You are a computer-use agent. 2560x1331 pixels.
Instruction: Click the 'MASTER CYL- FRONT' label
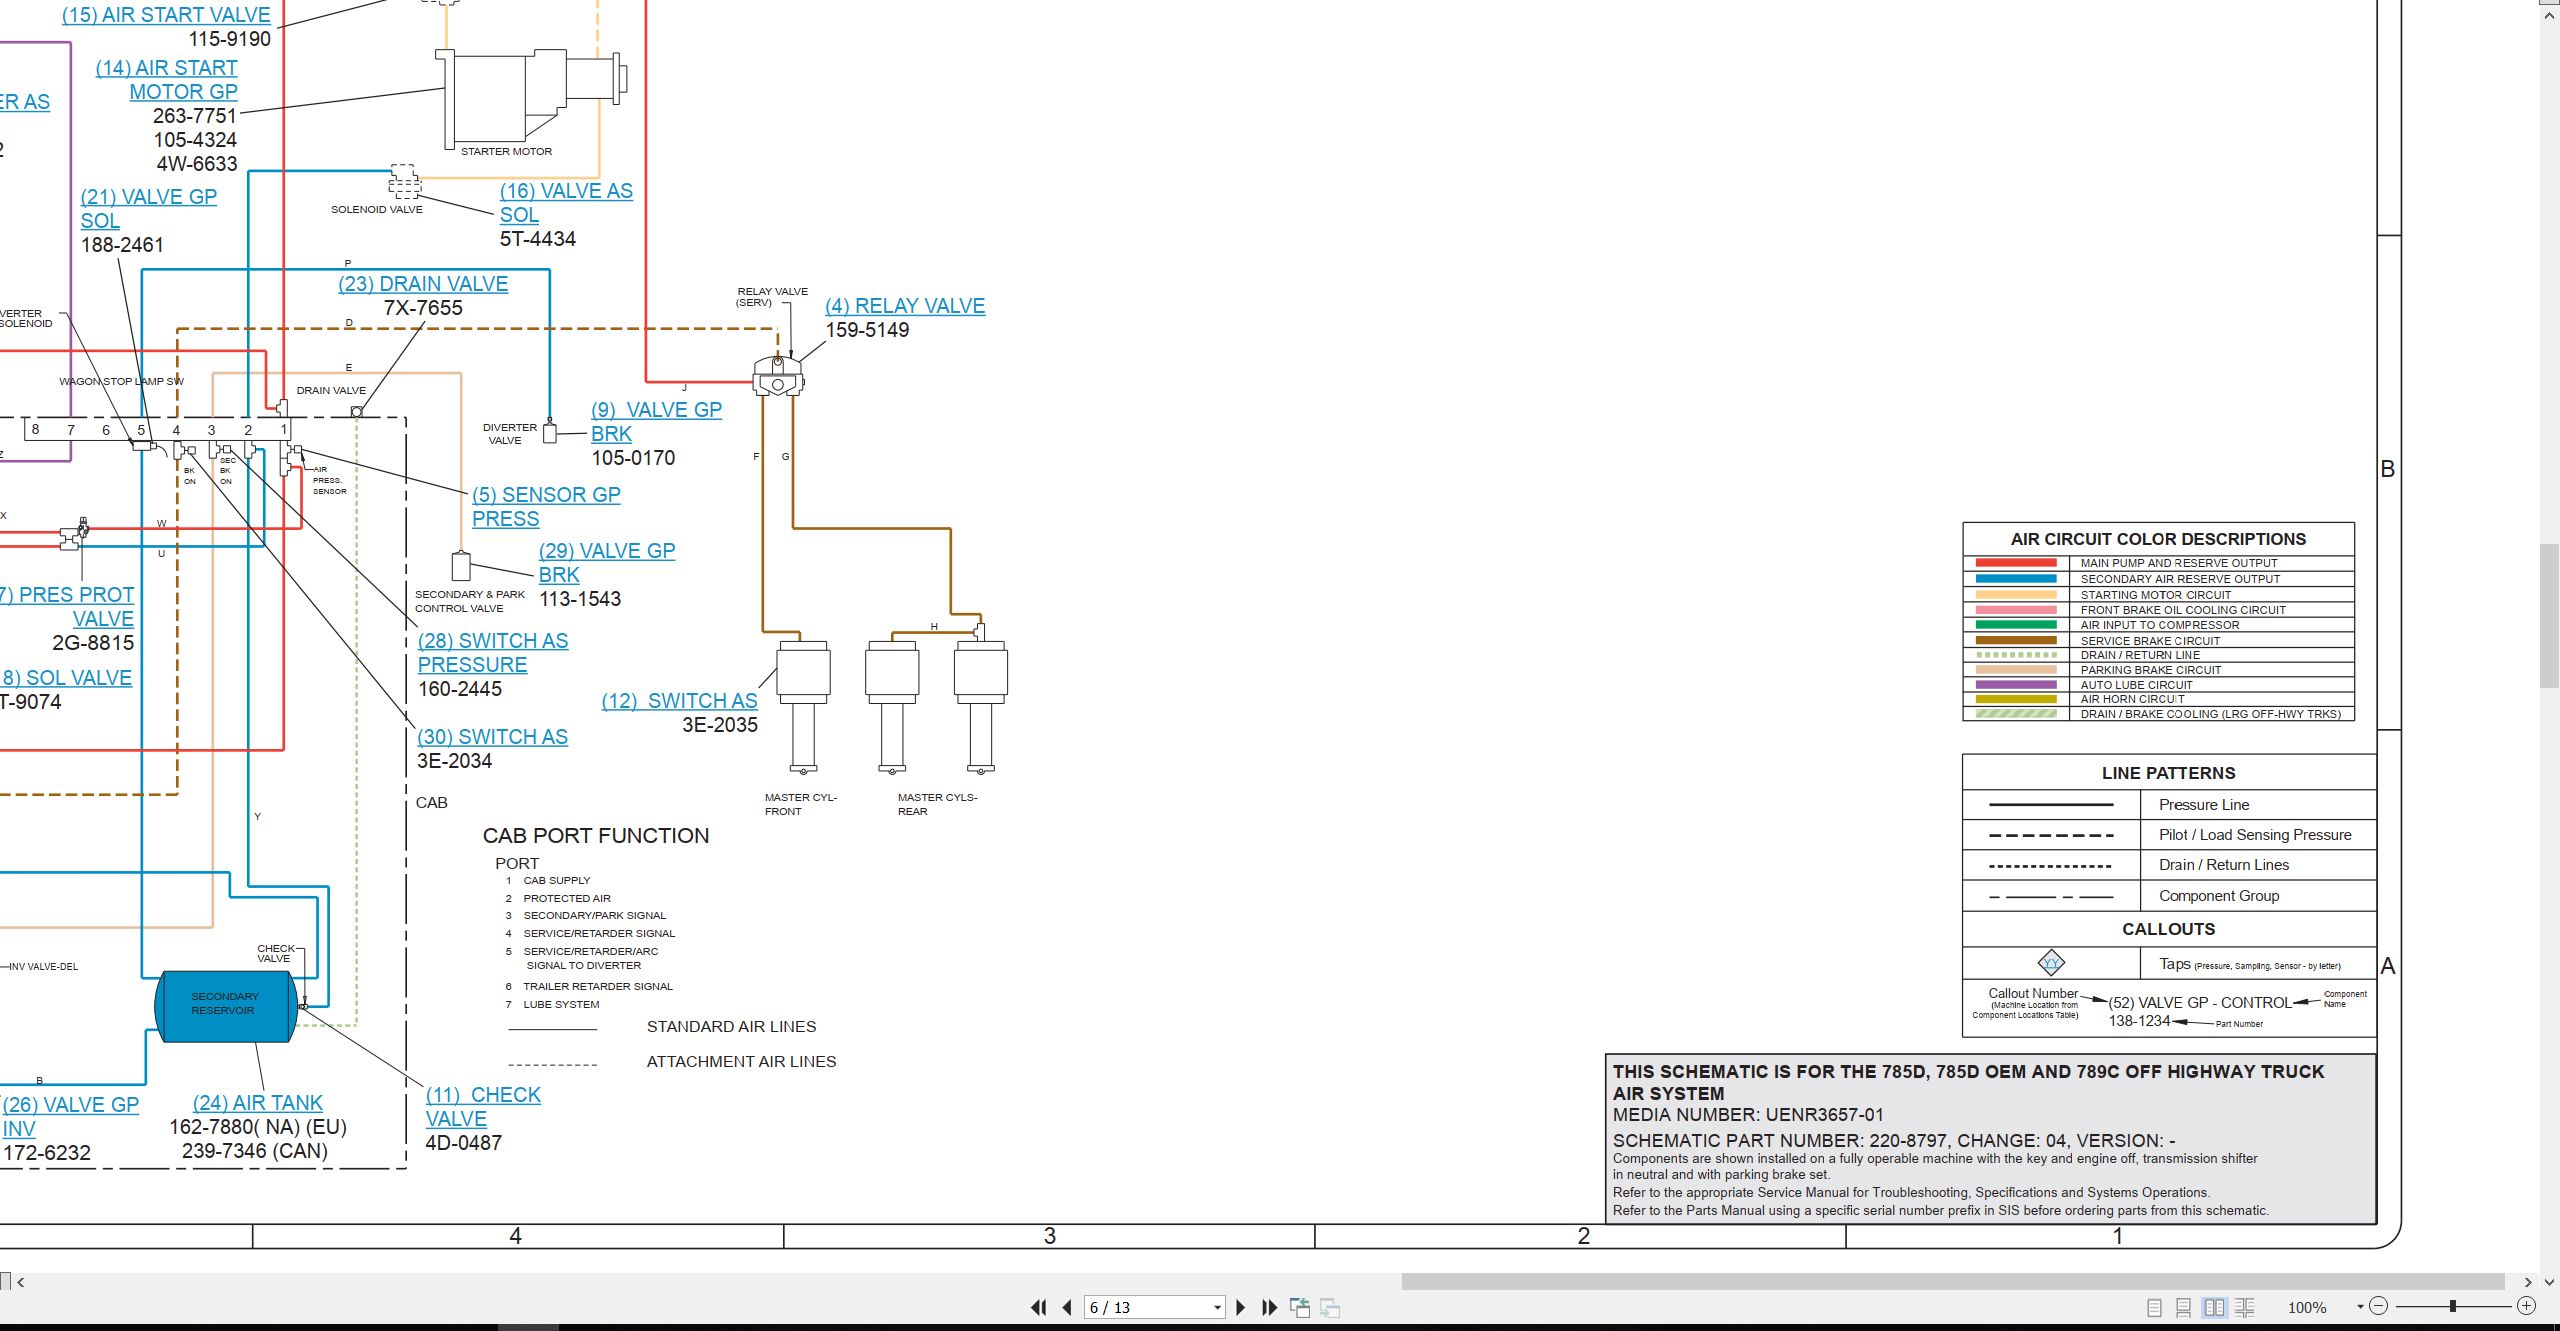coord(800,804)
